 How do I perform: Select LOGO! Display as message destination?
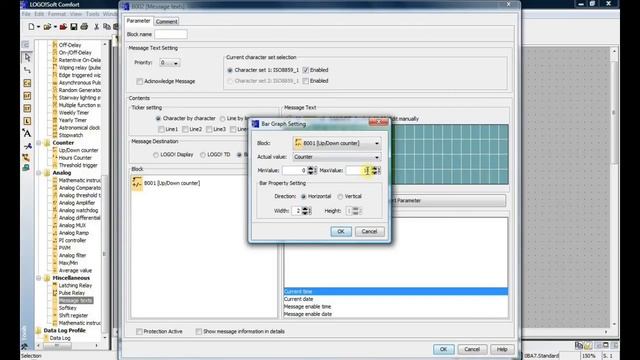click(x=156, y=155)
